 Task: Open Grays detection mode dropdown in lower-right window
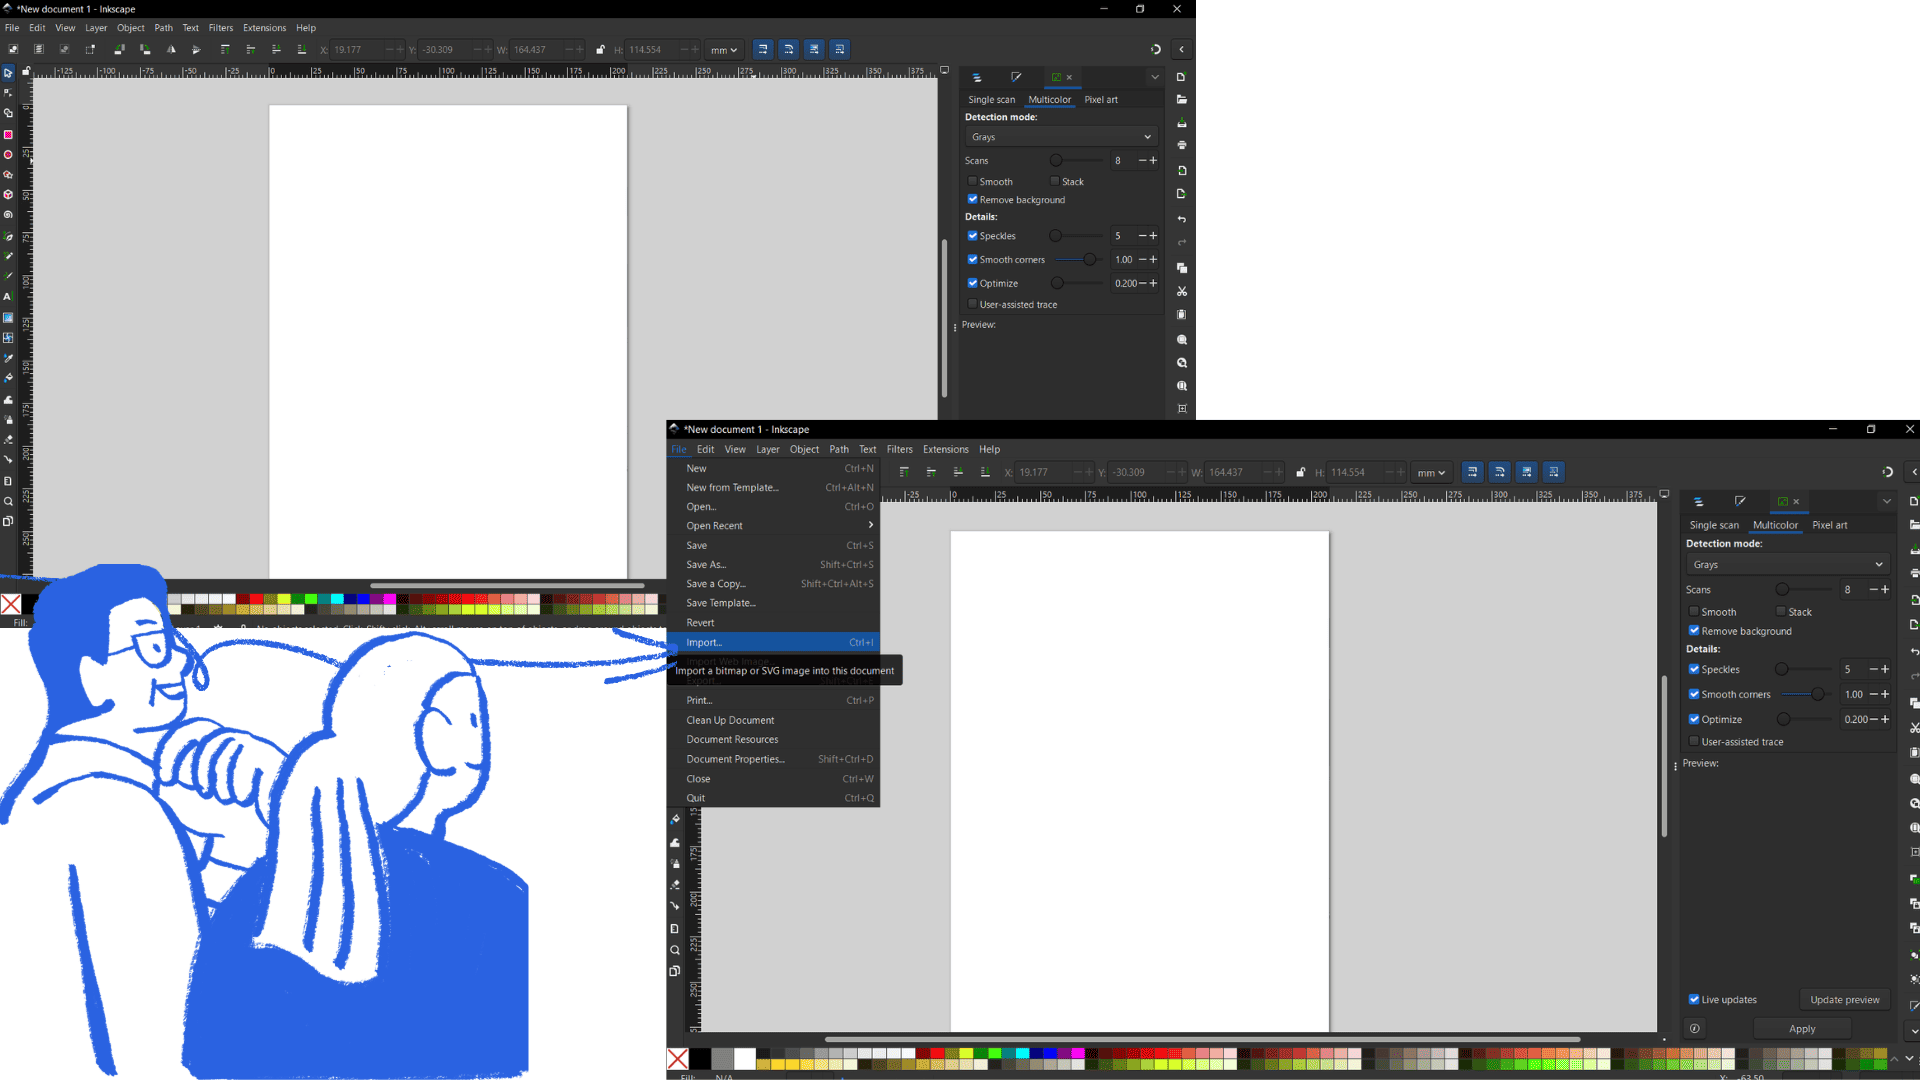tap(1787, 565)
